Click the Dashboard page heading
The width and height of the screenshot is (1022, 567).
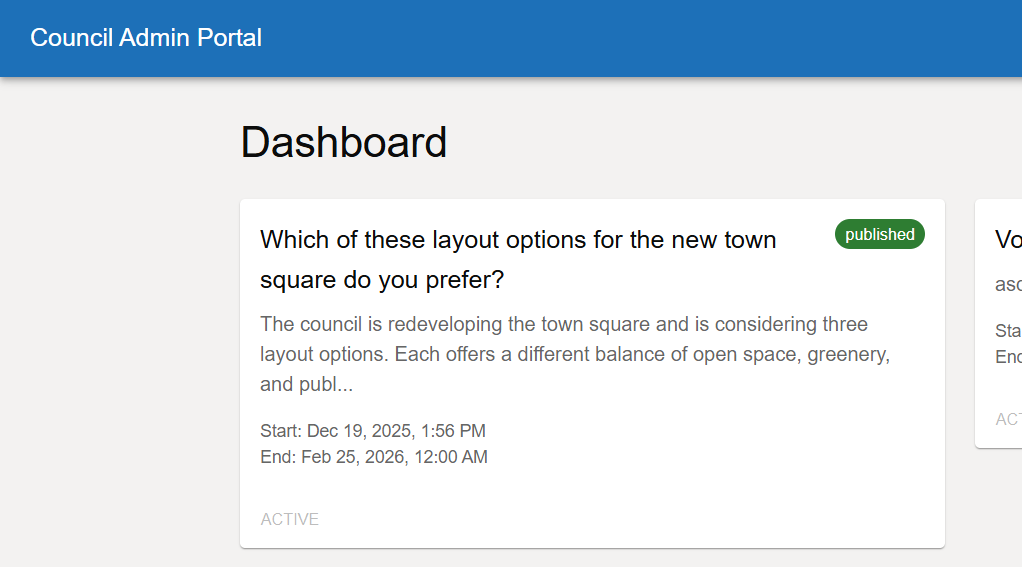coord(343,142)
